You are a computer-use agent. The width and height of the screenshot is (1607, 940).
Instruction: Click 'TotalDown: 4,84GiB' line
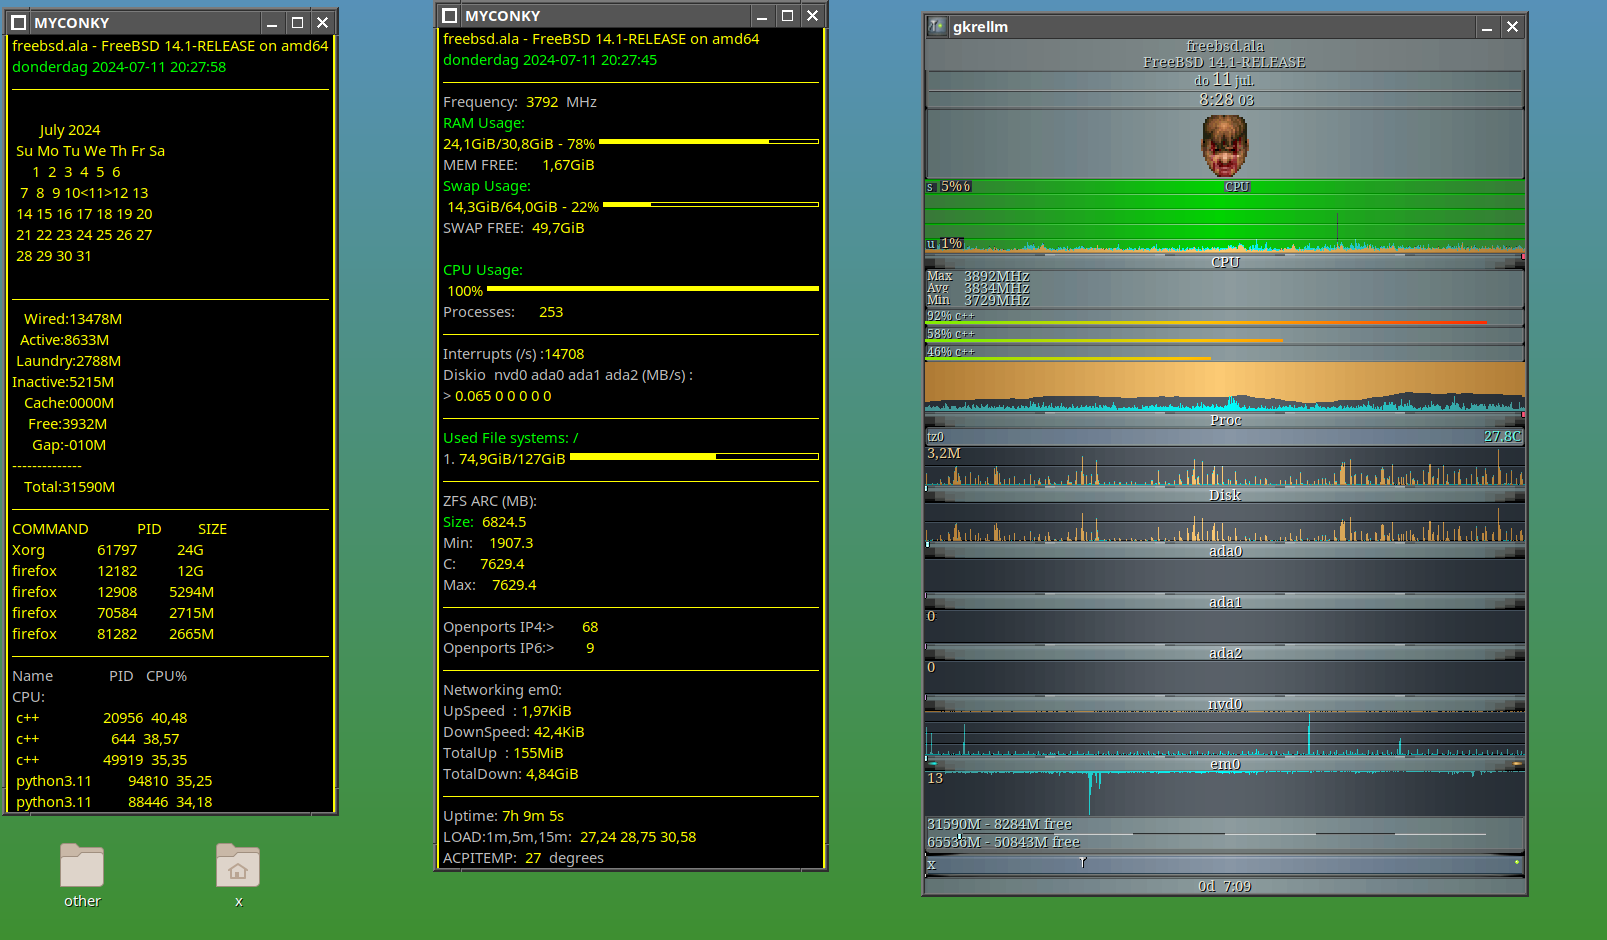pos(511,774)
